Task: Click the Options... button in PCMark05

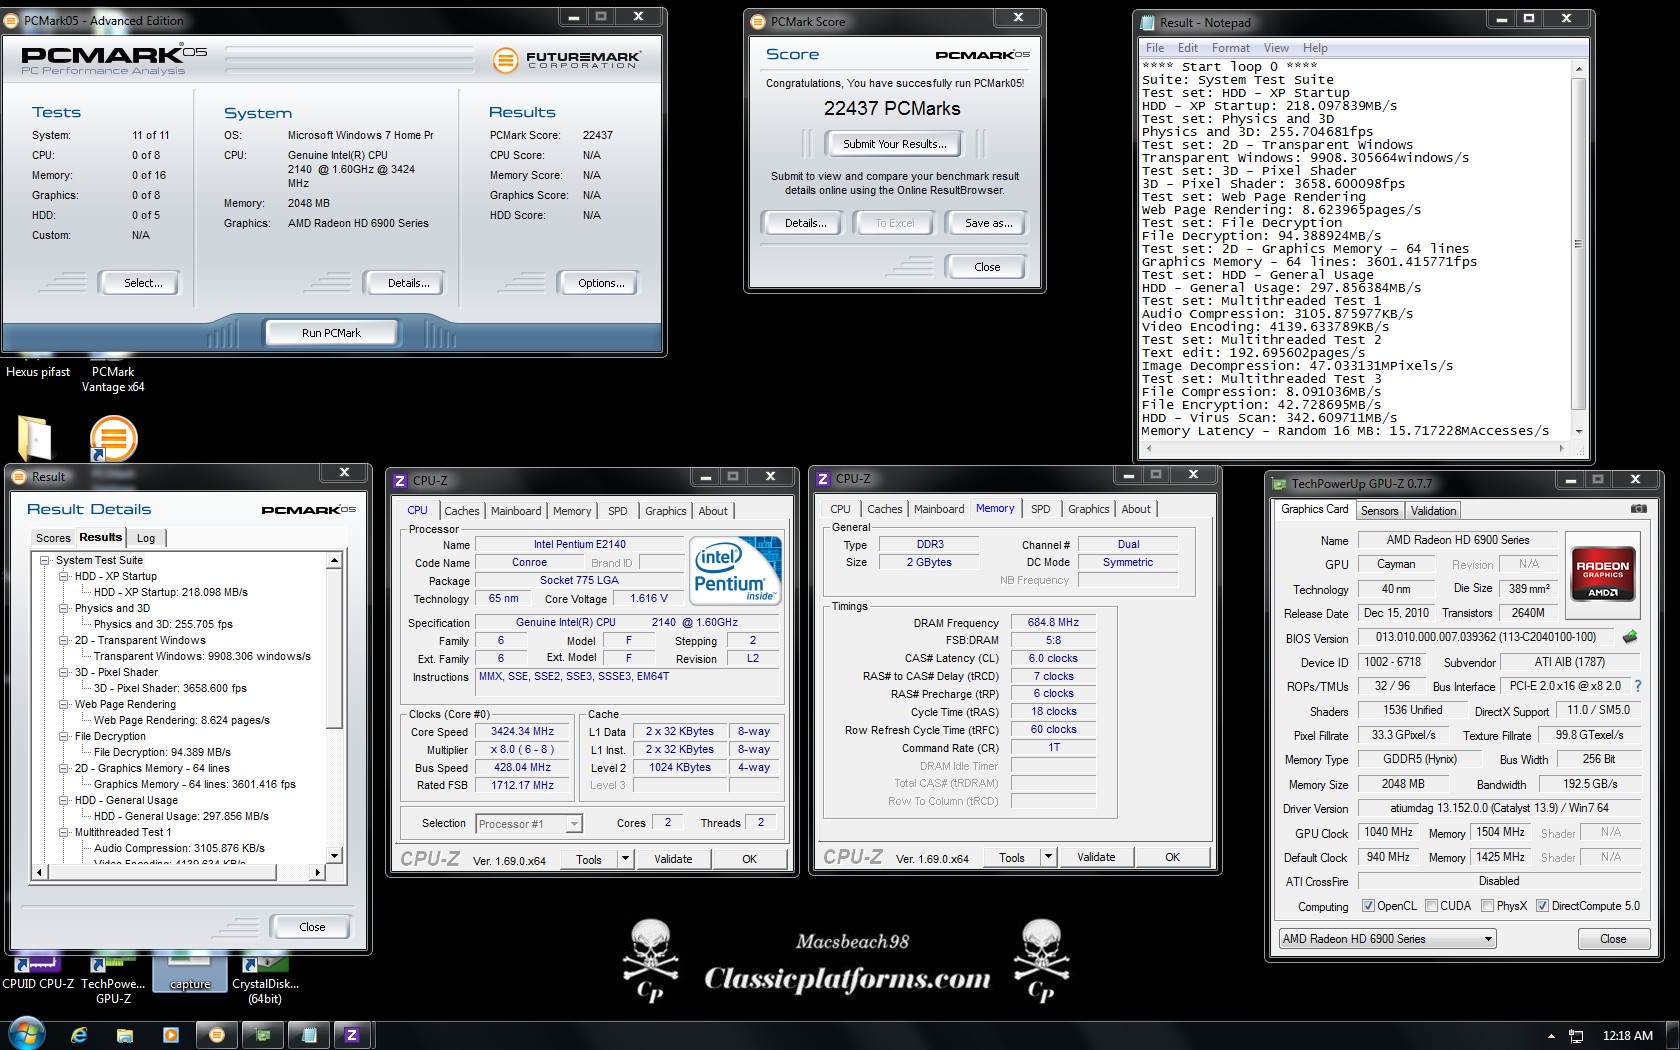Action: click(601, 283)
